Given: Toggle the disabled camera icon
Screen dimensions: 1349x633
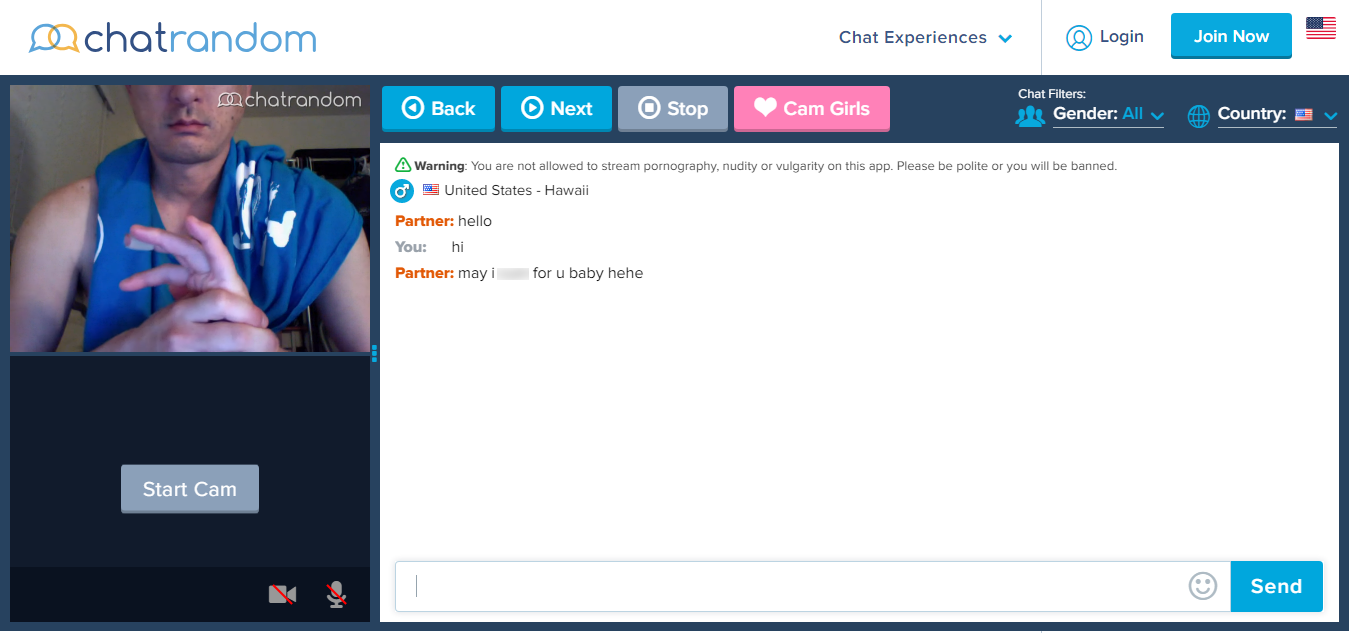Looking at the screenshot, I should click(x=282, y=595).
